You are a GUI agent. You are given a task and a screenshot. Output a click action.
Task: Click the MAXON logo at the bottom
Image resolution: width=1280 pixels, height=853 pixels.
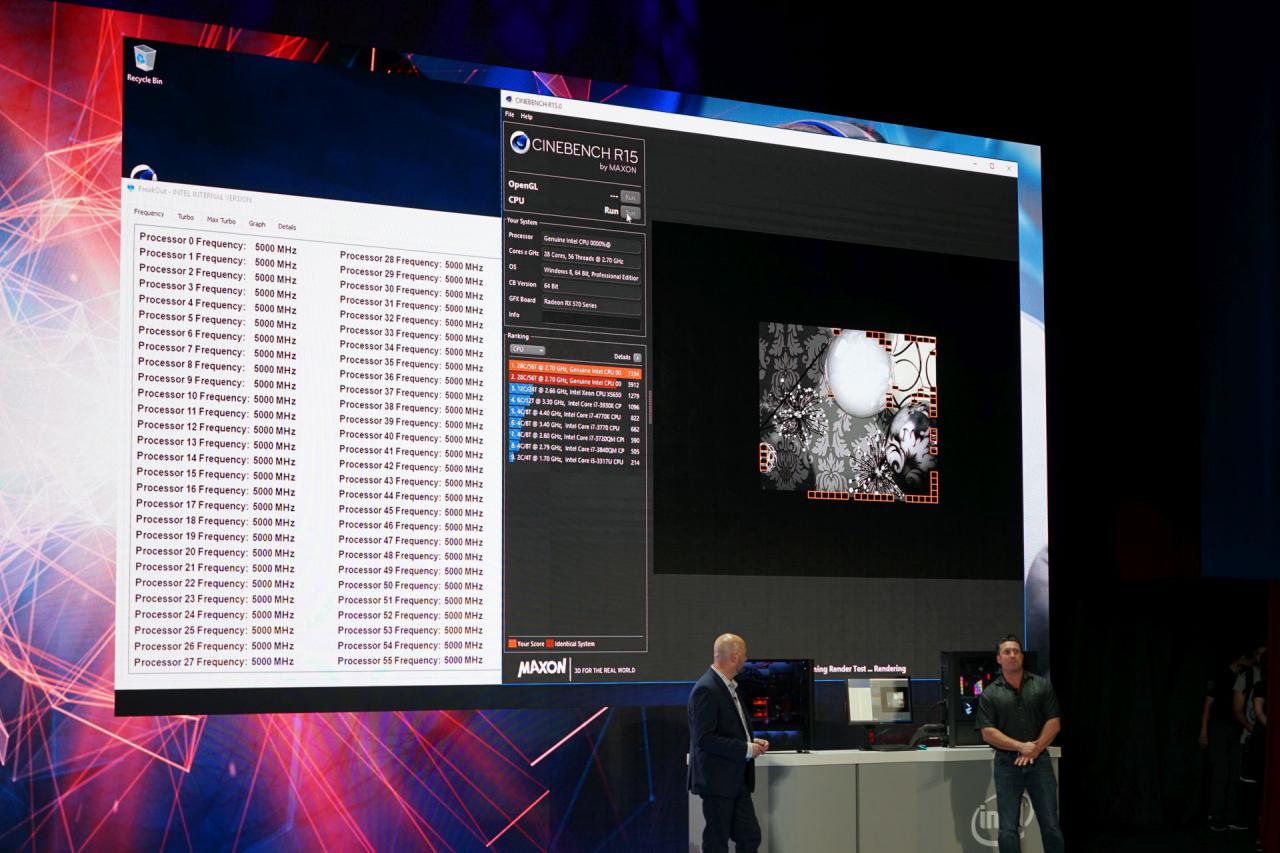pyautogui.click(x=542, y=667)
